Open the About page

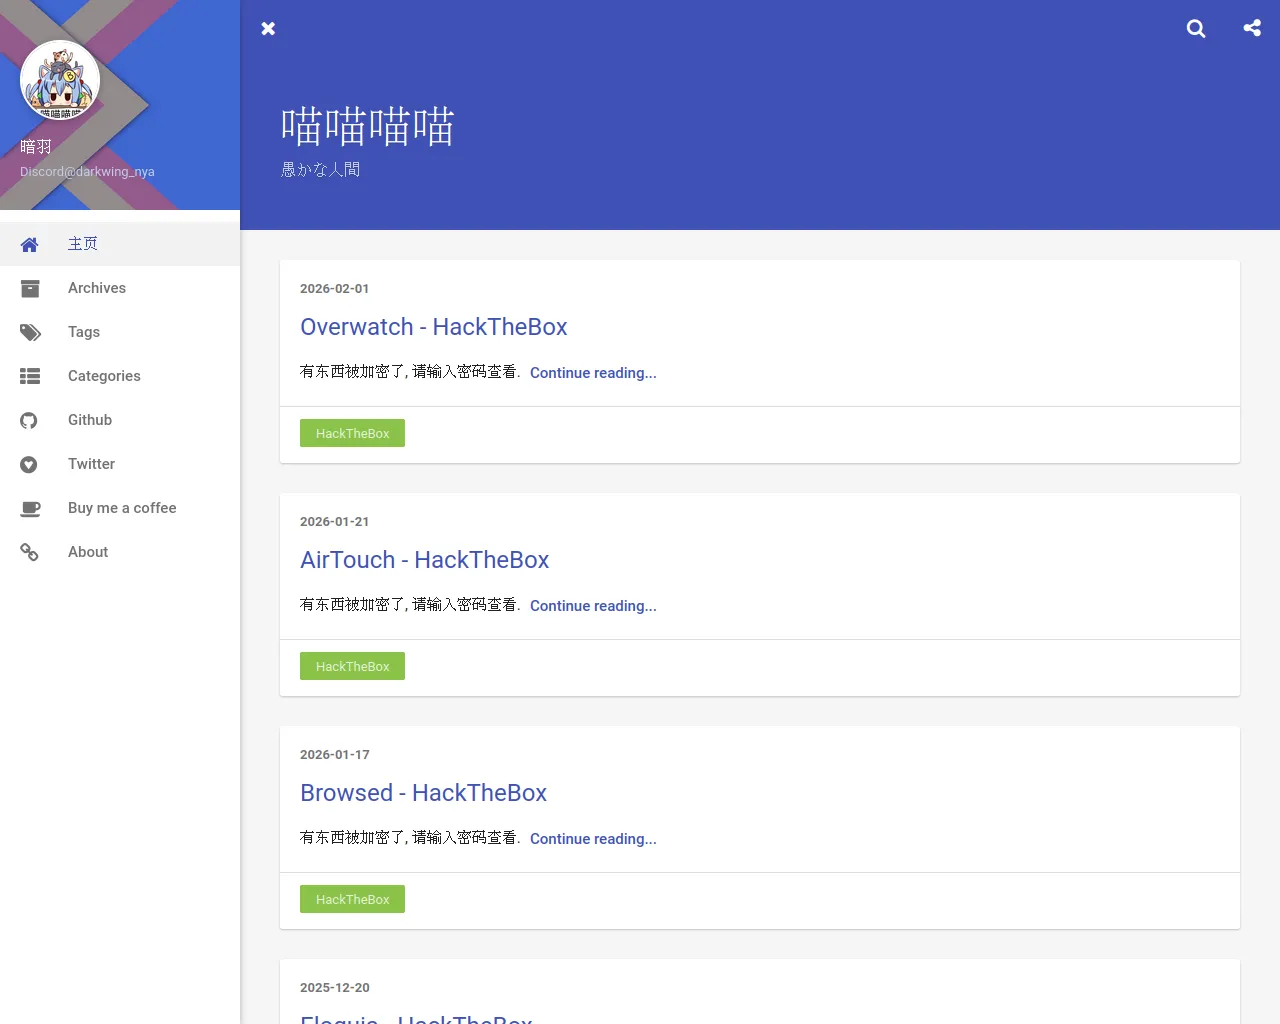[120, 552]
